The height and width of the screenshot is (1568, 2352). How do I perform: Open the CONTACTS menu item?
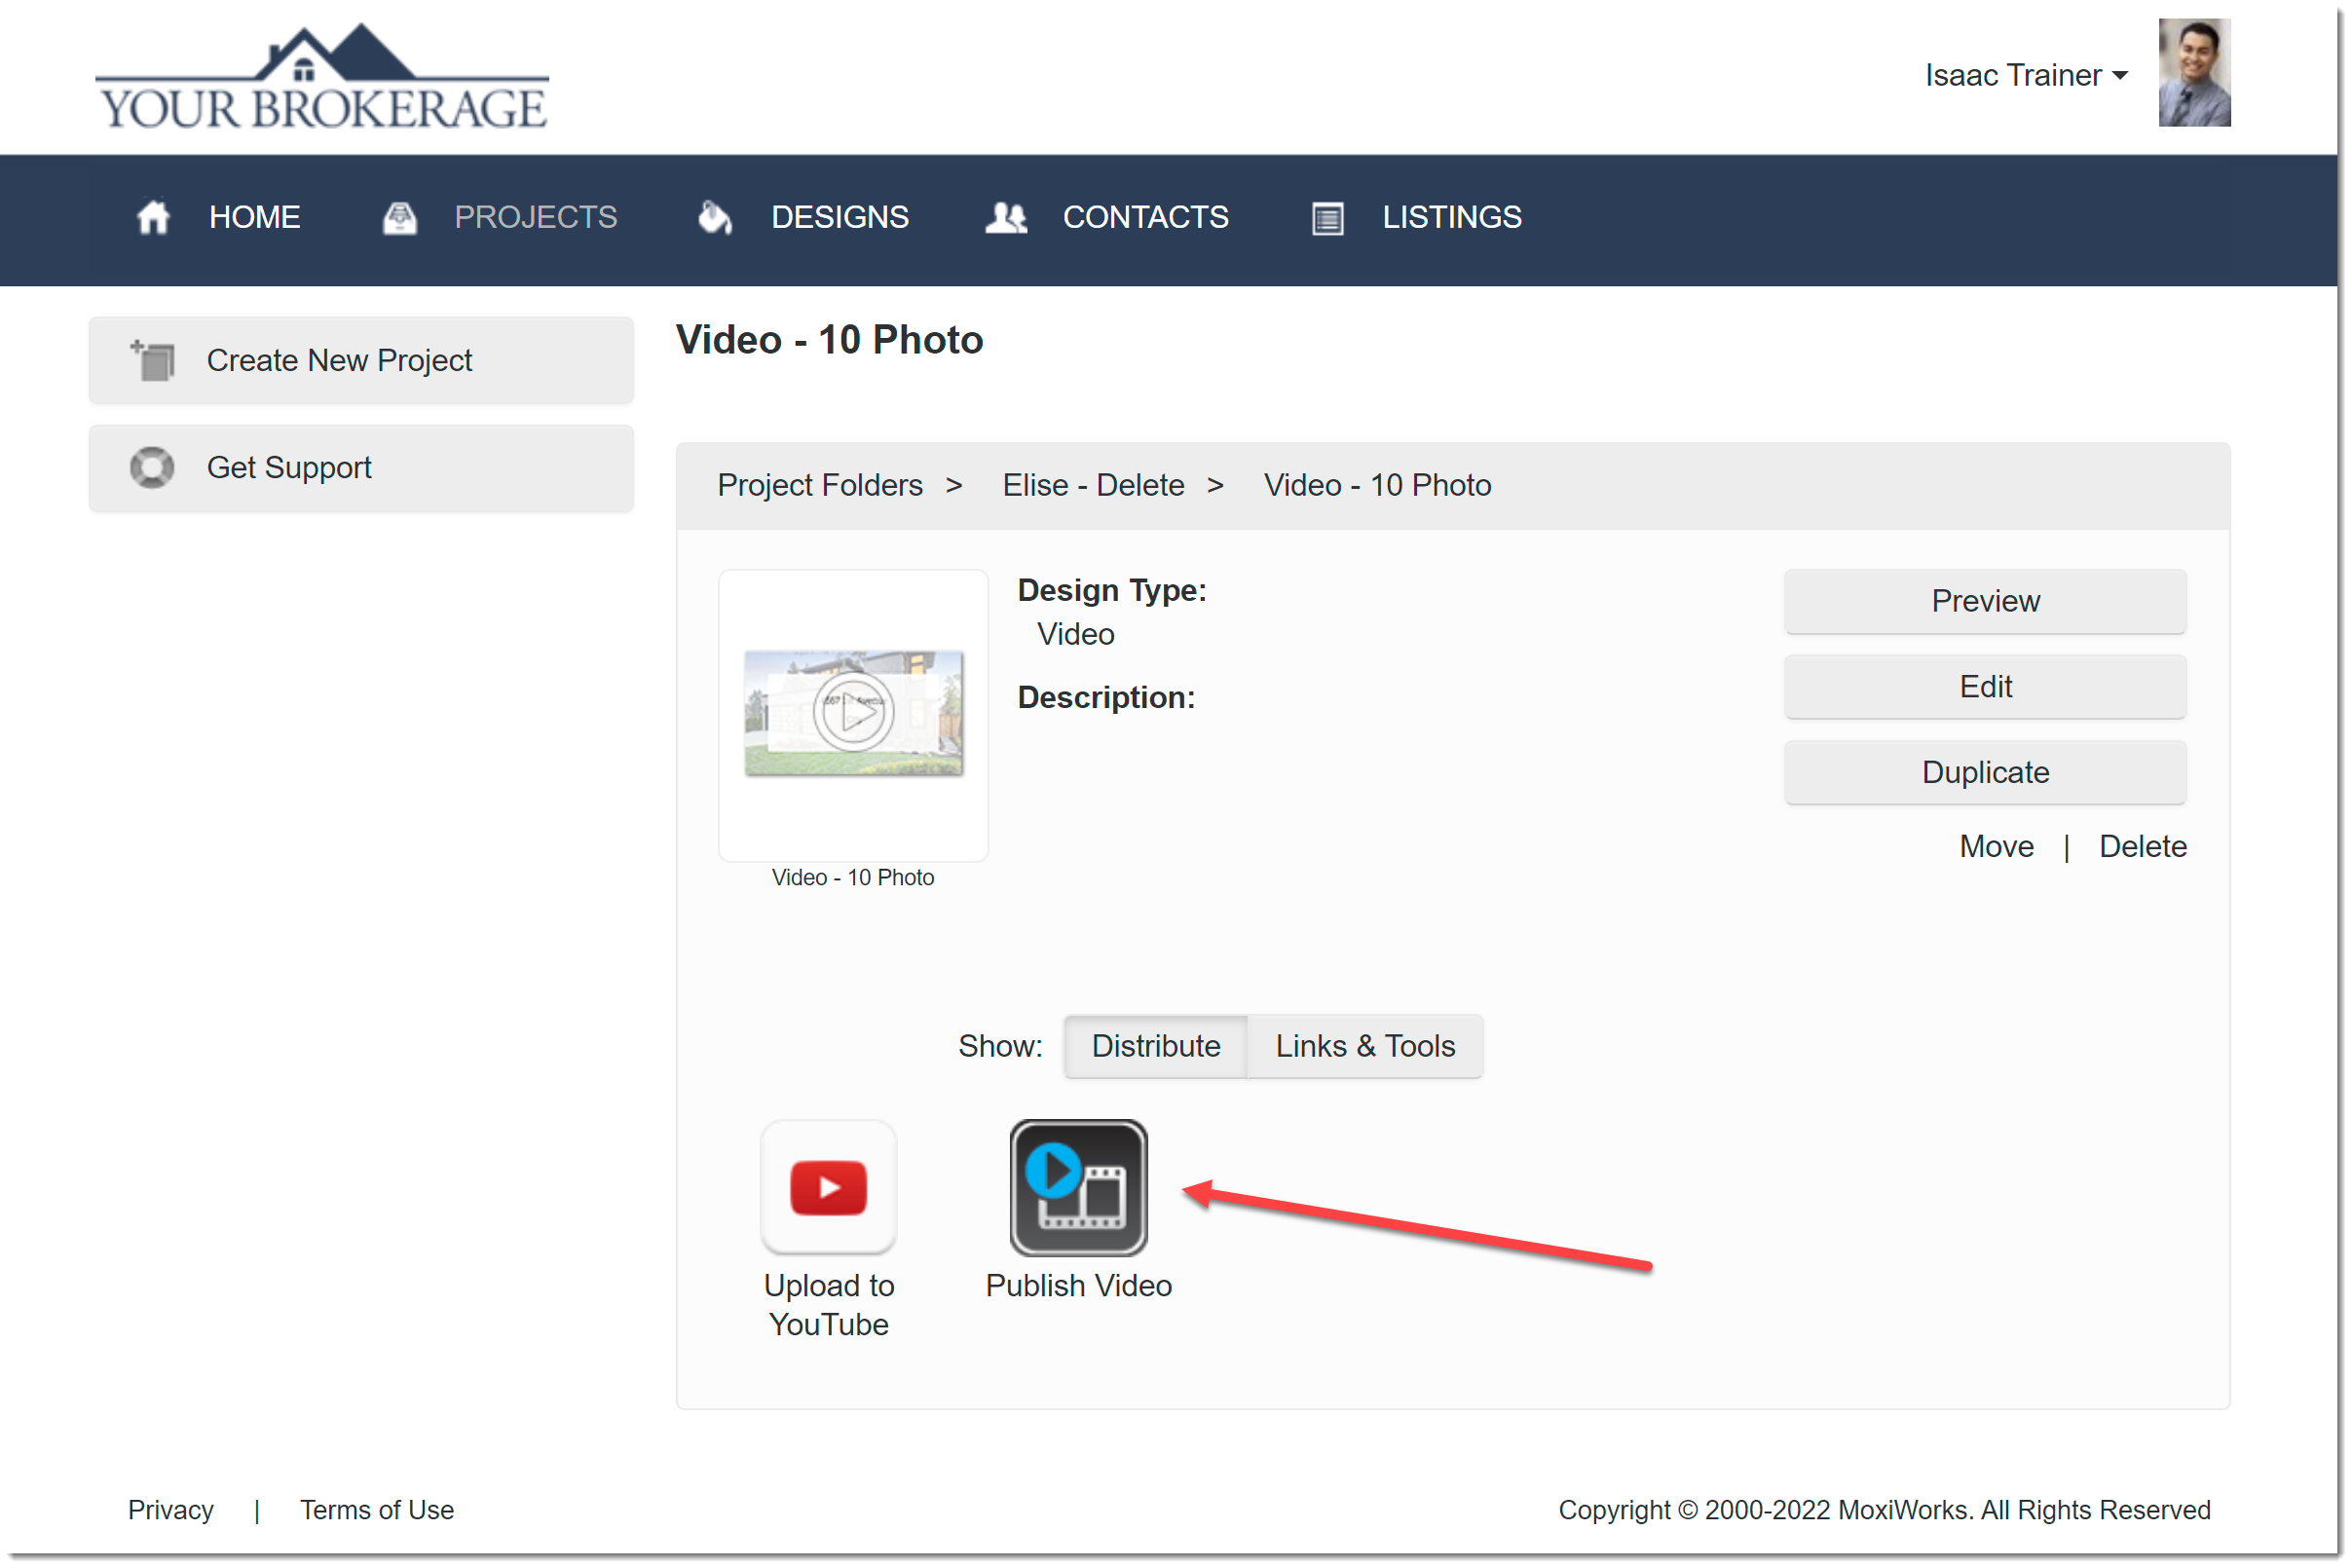point(1145,217)
